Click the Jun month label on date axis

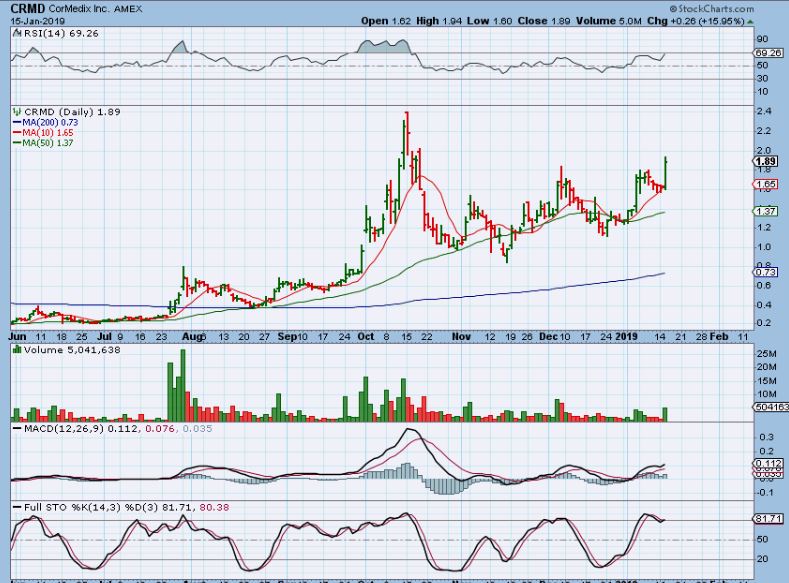point(18,337)
